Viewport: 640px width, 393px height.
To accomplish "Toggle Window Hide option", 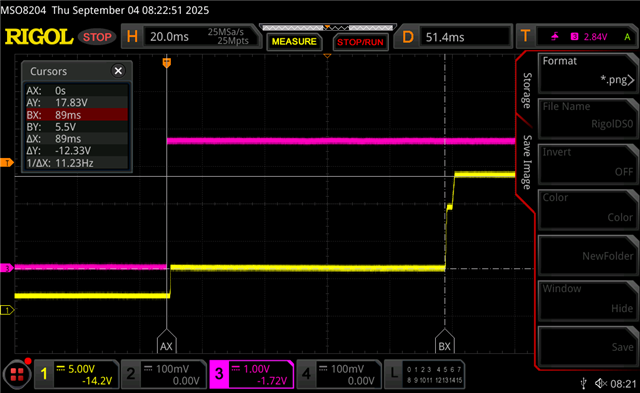I will (x=588, y=300).
